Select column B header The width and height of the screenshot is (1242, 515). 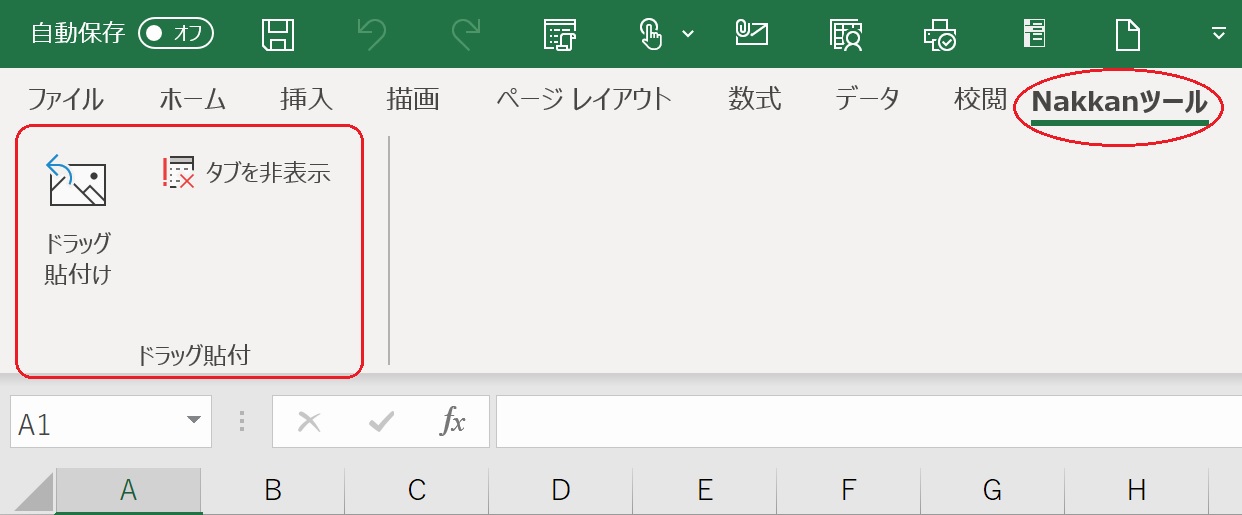[x=272, y=490]
